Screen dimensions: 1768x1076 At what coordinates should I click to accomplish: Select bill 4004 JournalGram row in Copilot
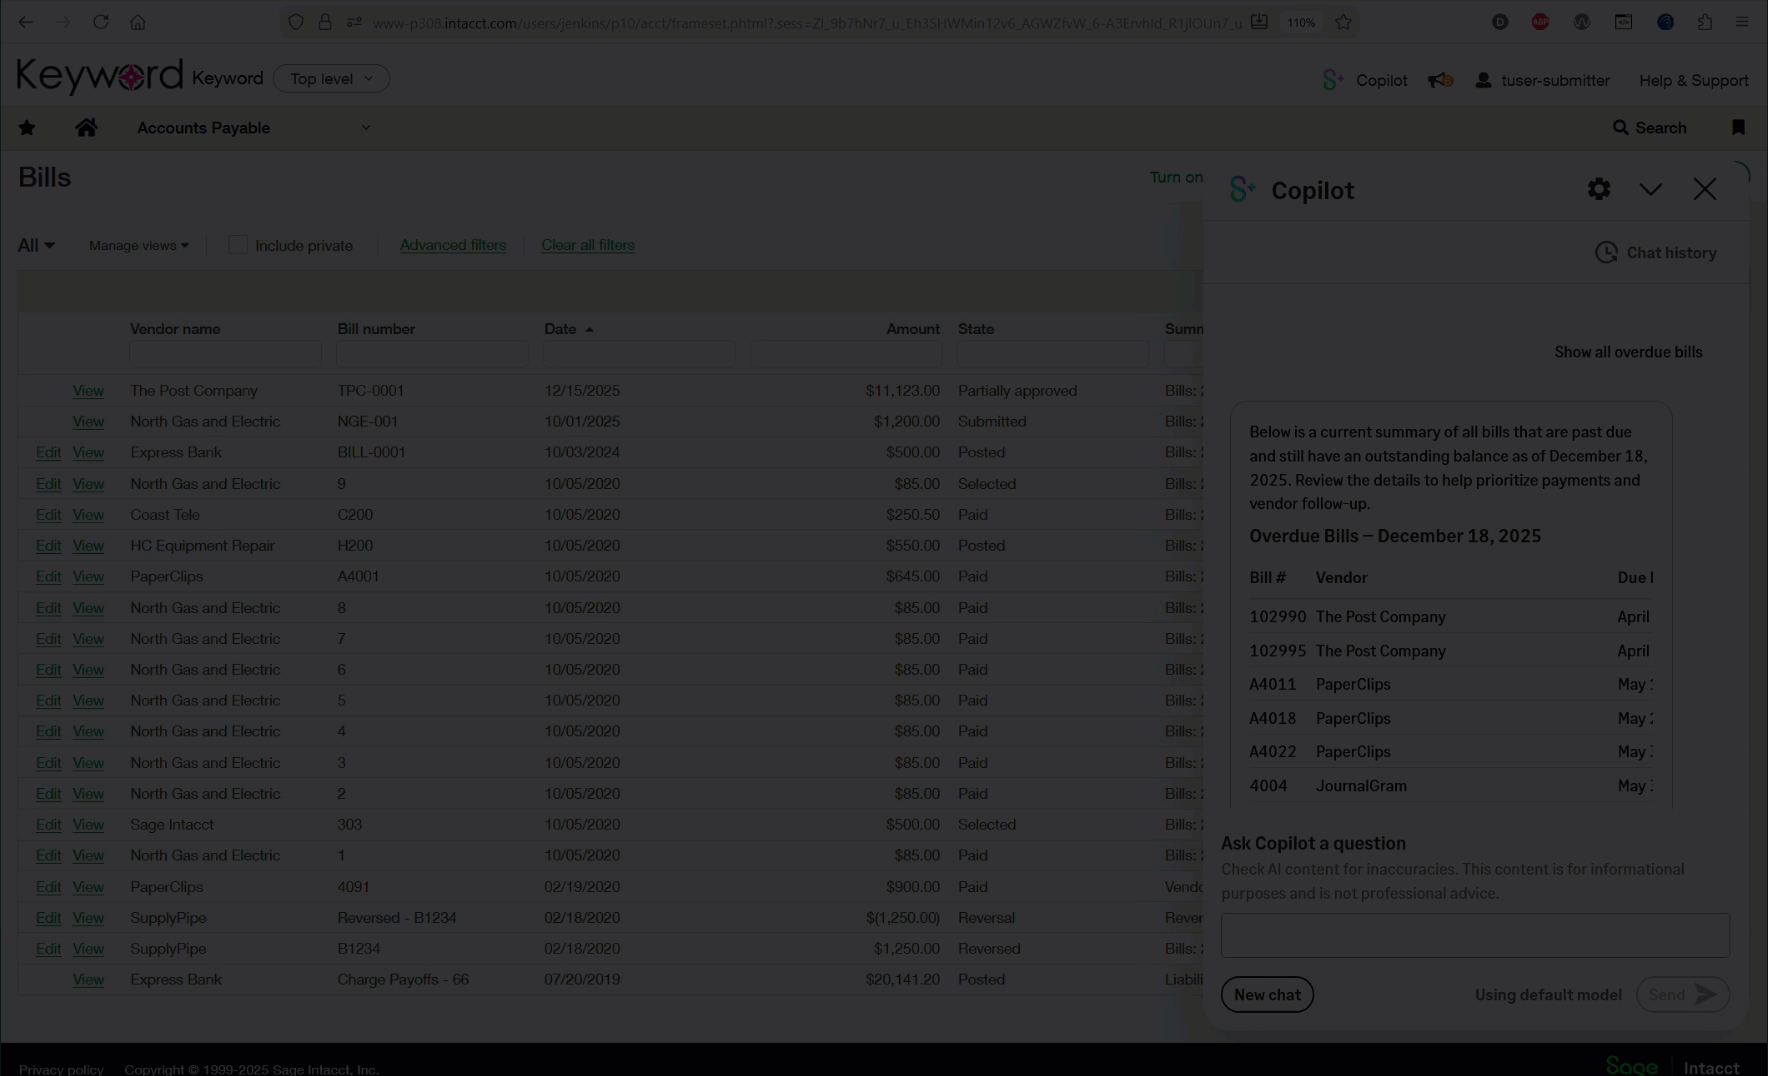point(1451,786)
